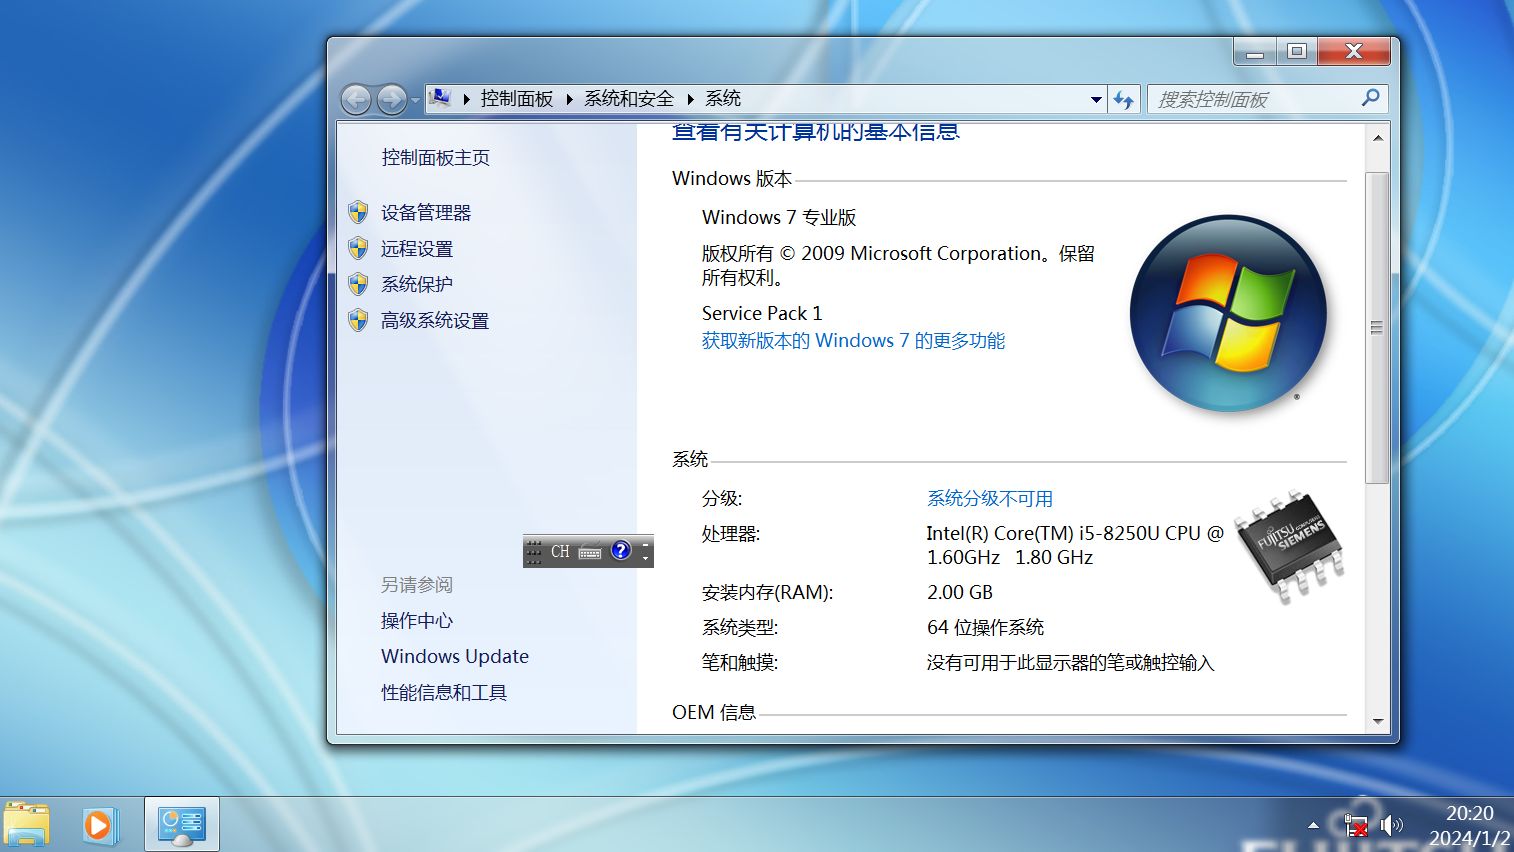The height and width of the screenshot is (852, 1514).
Task: Minimize the System window
Action: point(1255,51)
